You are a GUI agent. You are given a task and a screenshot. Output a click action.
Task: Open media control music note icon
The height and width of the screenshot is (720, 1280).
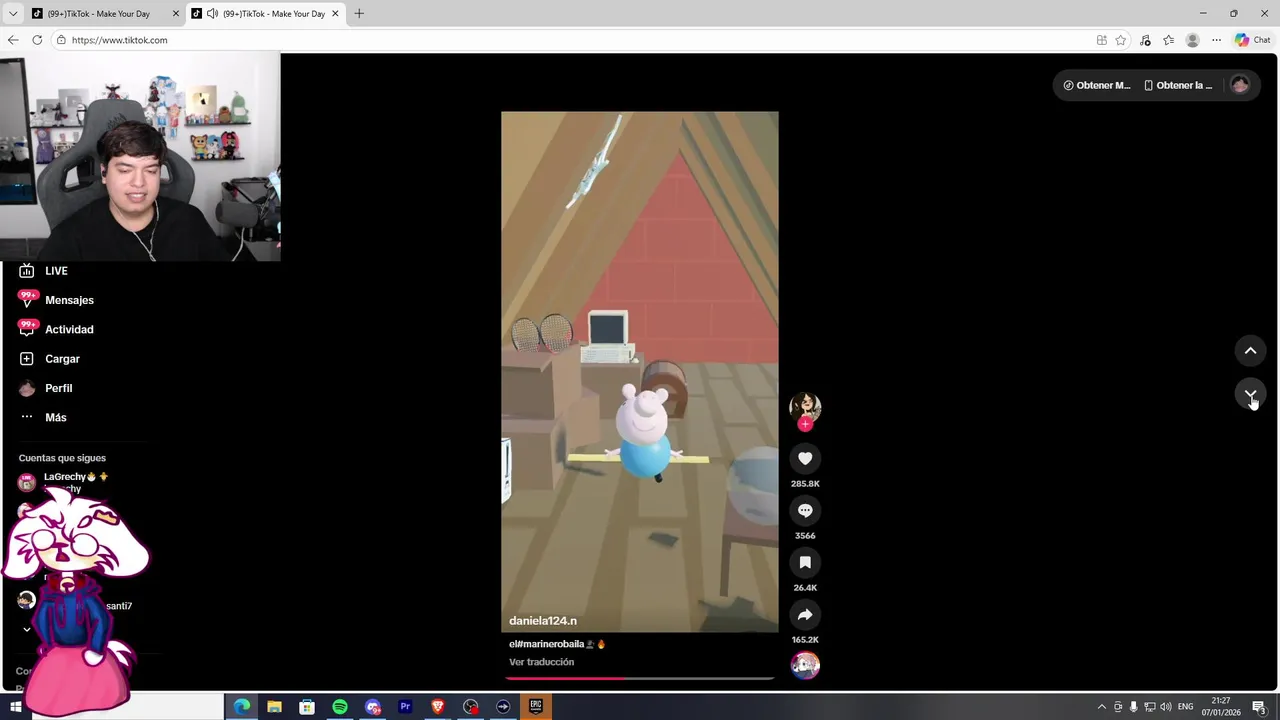click(1145, 40)
